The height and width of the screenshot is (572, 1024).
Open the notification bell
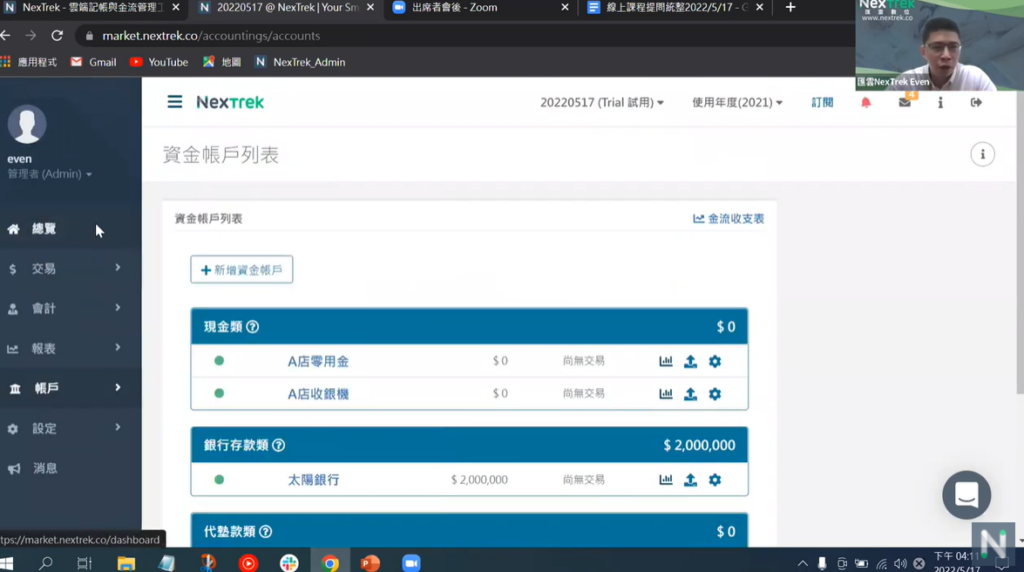point(866,103)
